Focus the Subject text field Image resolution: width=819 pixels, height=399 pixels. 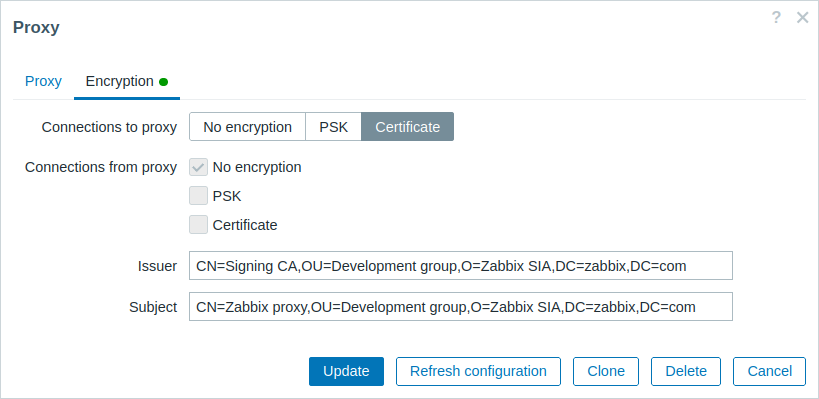pos(461,307)
